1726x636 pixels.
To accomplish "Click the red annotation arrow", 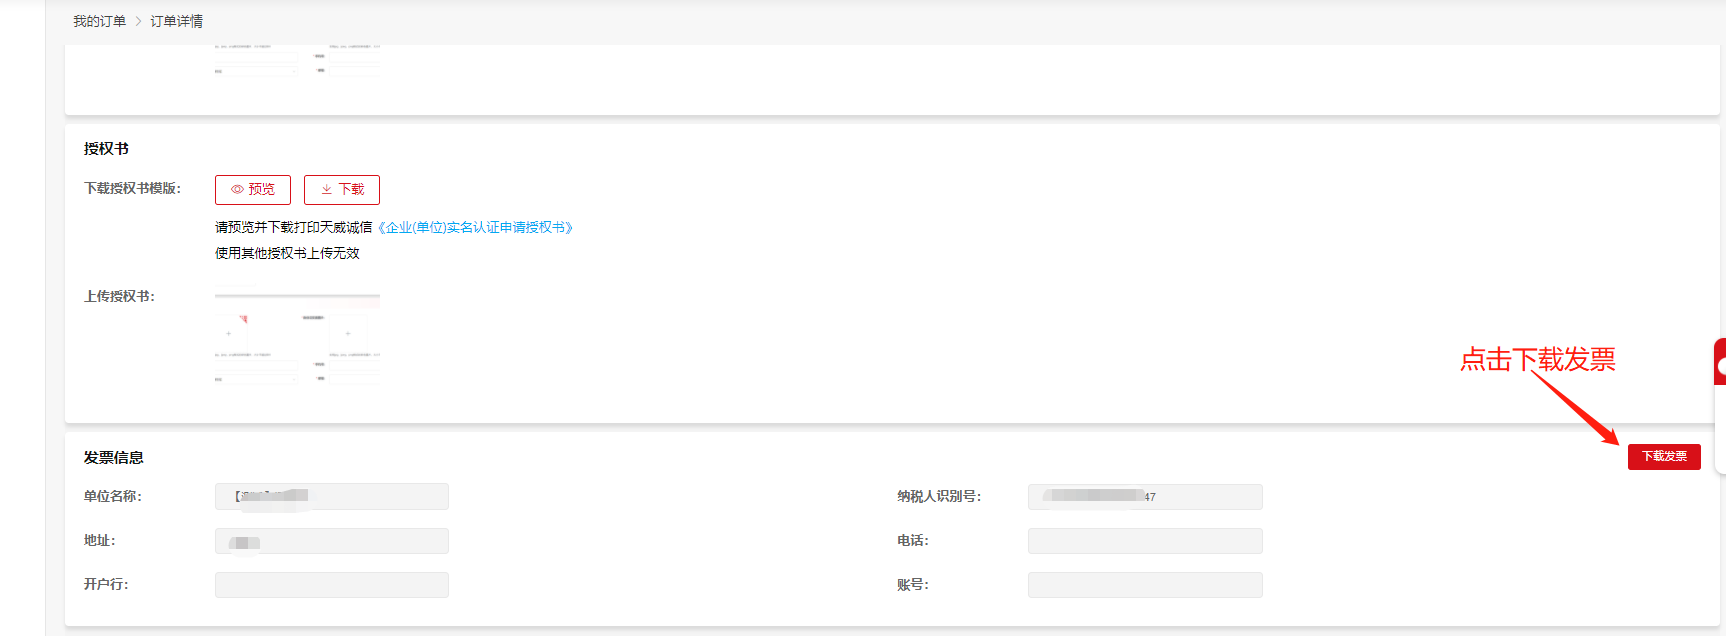I will click(x=1573, y=408).
